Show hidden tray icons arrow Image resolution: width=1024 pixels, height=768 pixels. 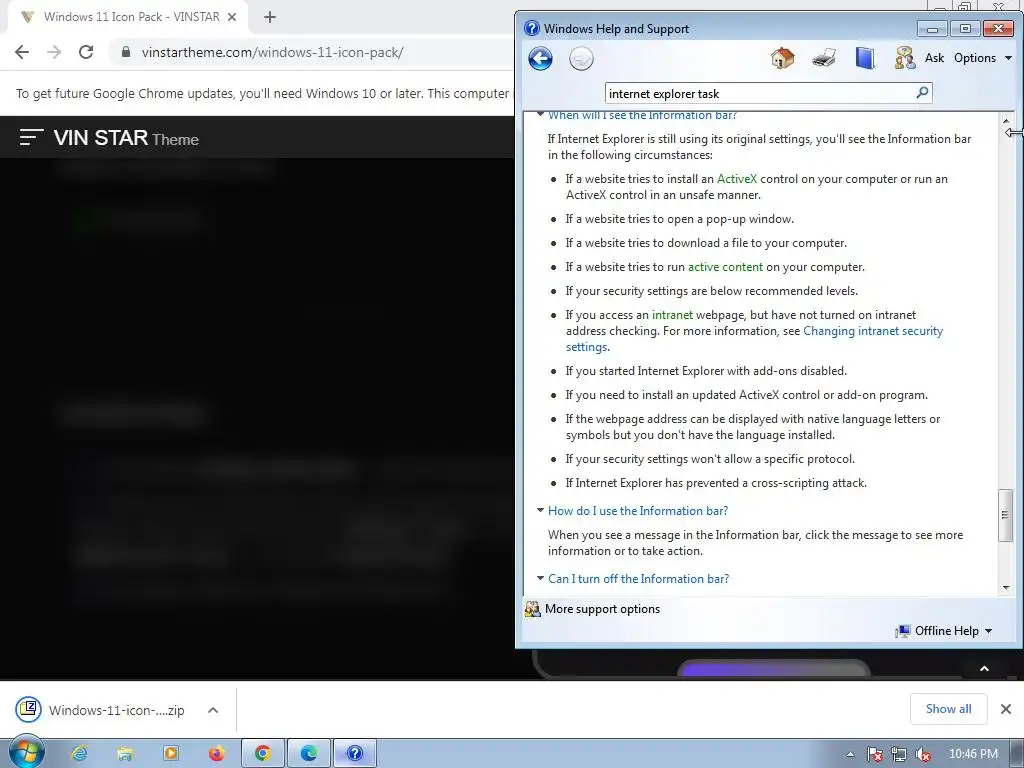850,754
